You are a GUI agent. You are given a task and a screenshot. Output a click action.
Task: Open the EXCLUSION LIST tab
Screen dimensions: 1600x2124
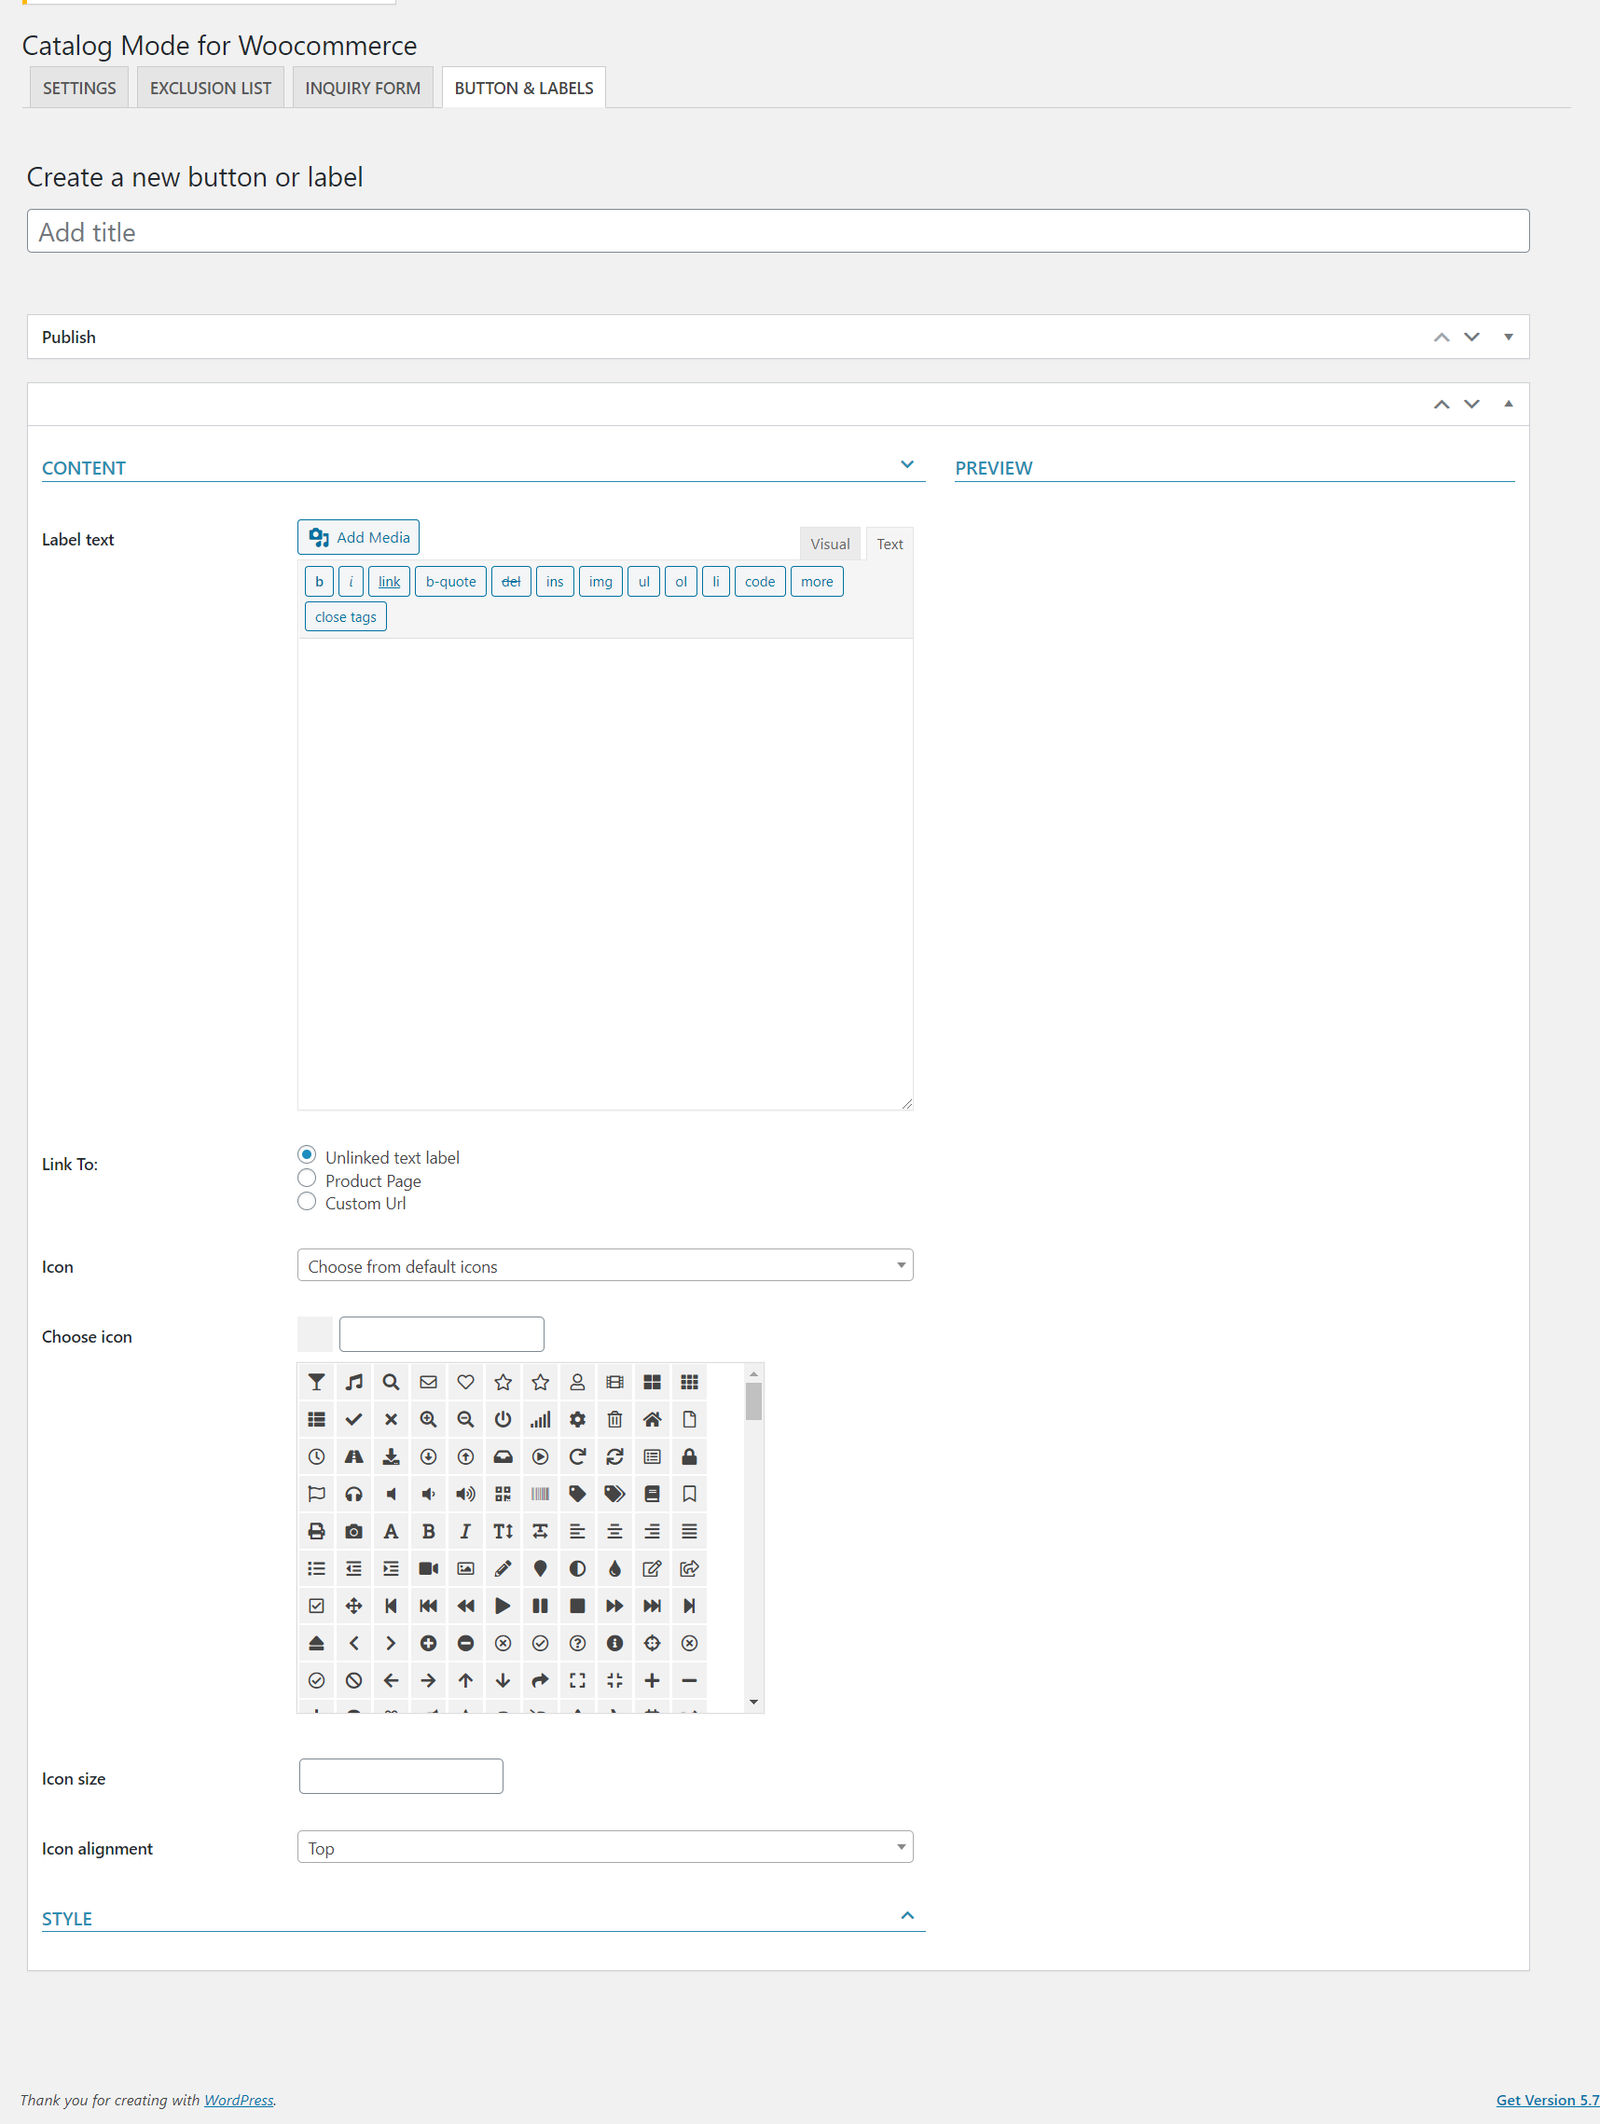210,88
